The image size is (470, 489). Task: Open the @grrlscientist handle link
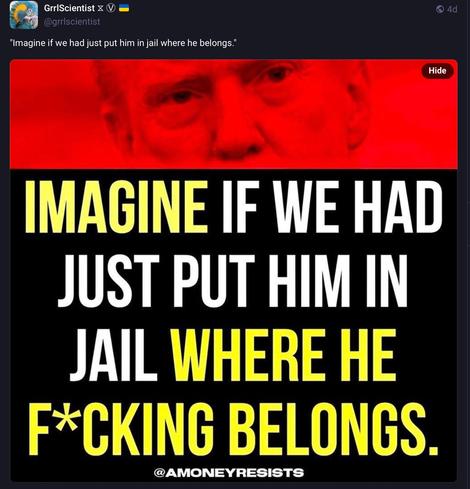pos(72,22)
